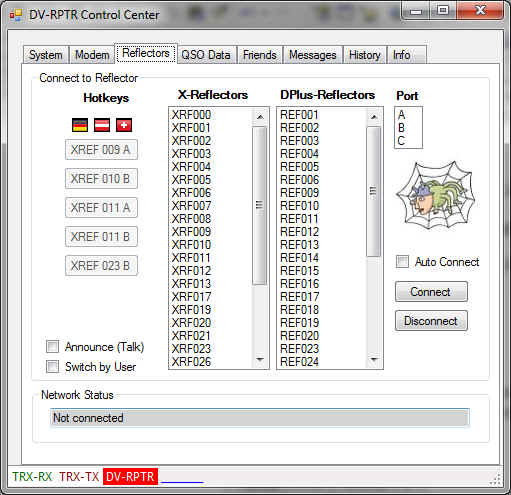
Task: Open the Modem tab
Action: tap(92, 55)
